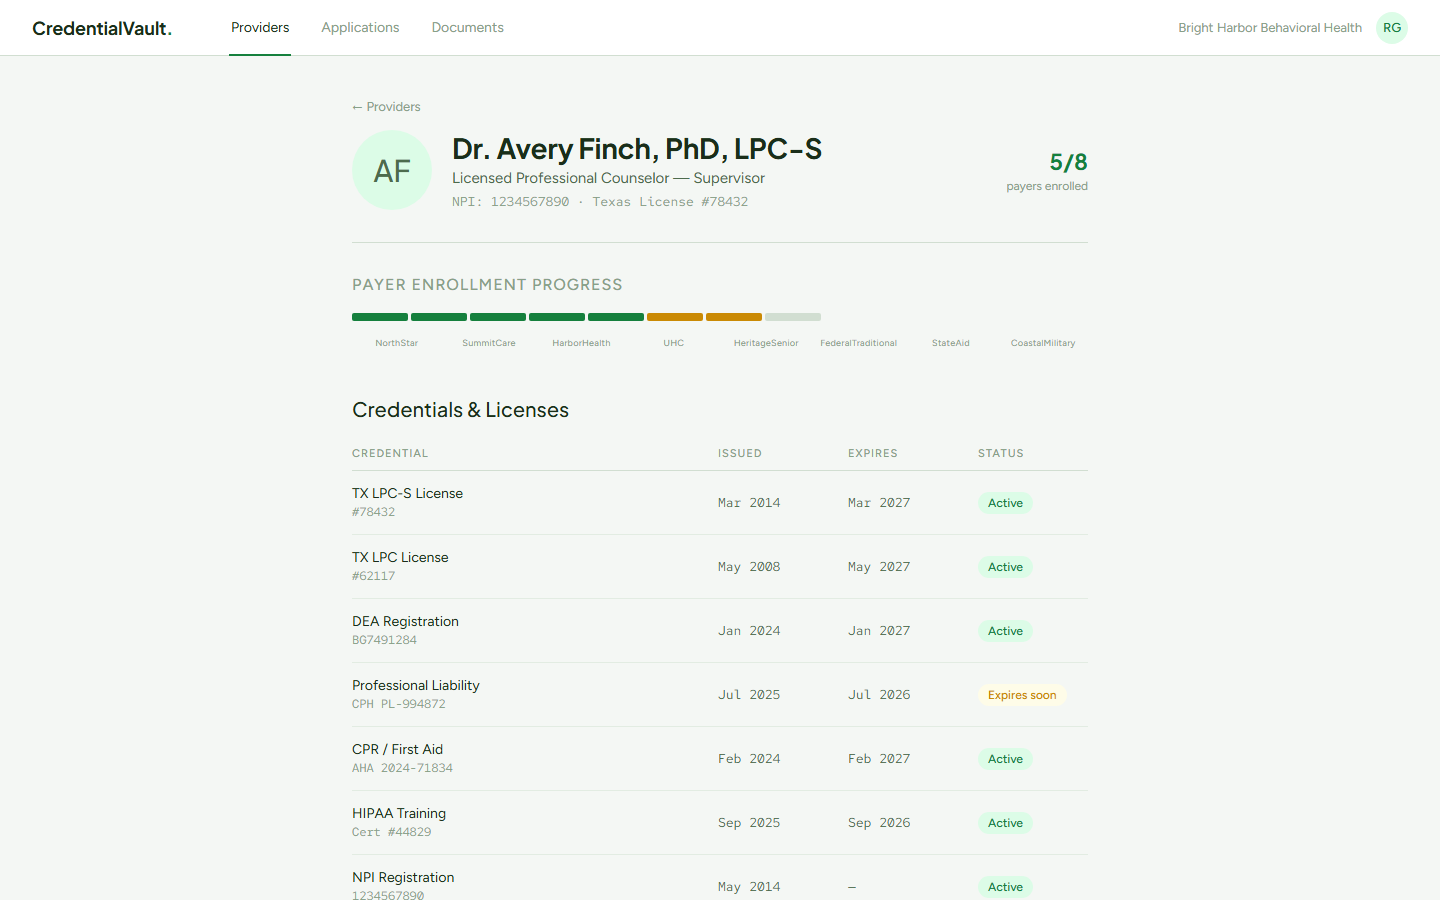Click license number #78432 under TX LPC-S
1440x900 pixels.
374,512
